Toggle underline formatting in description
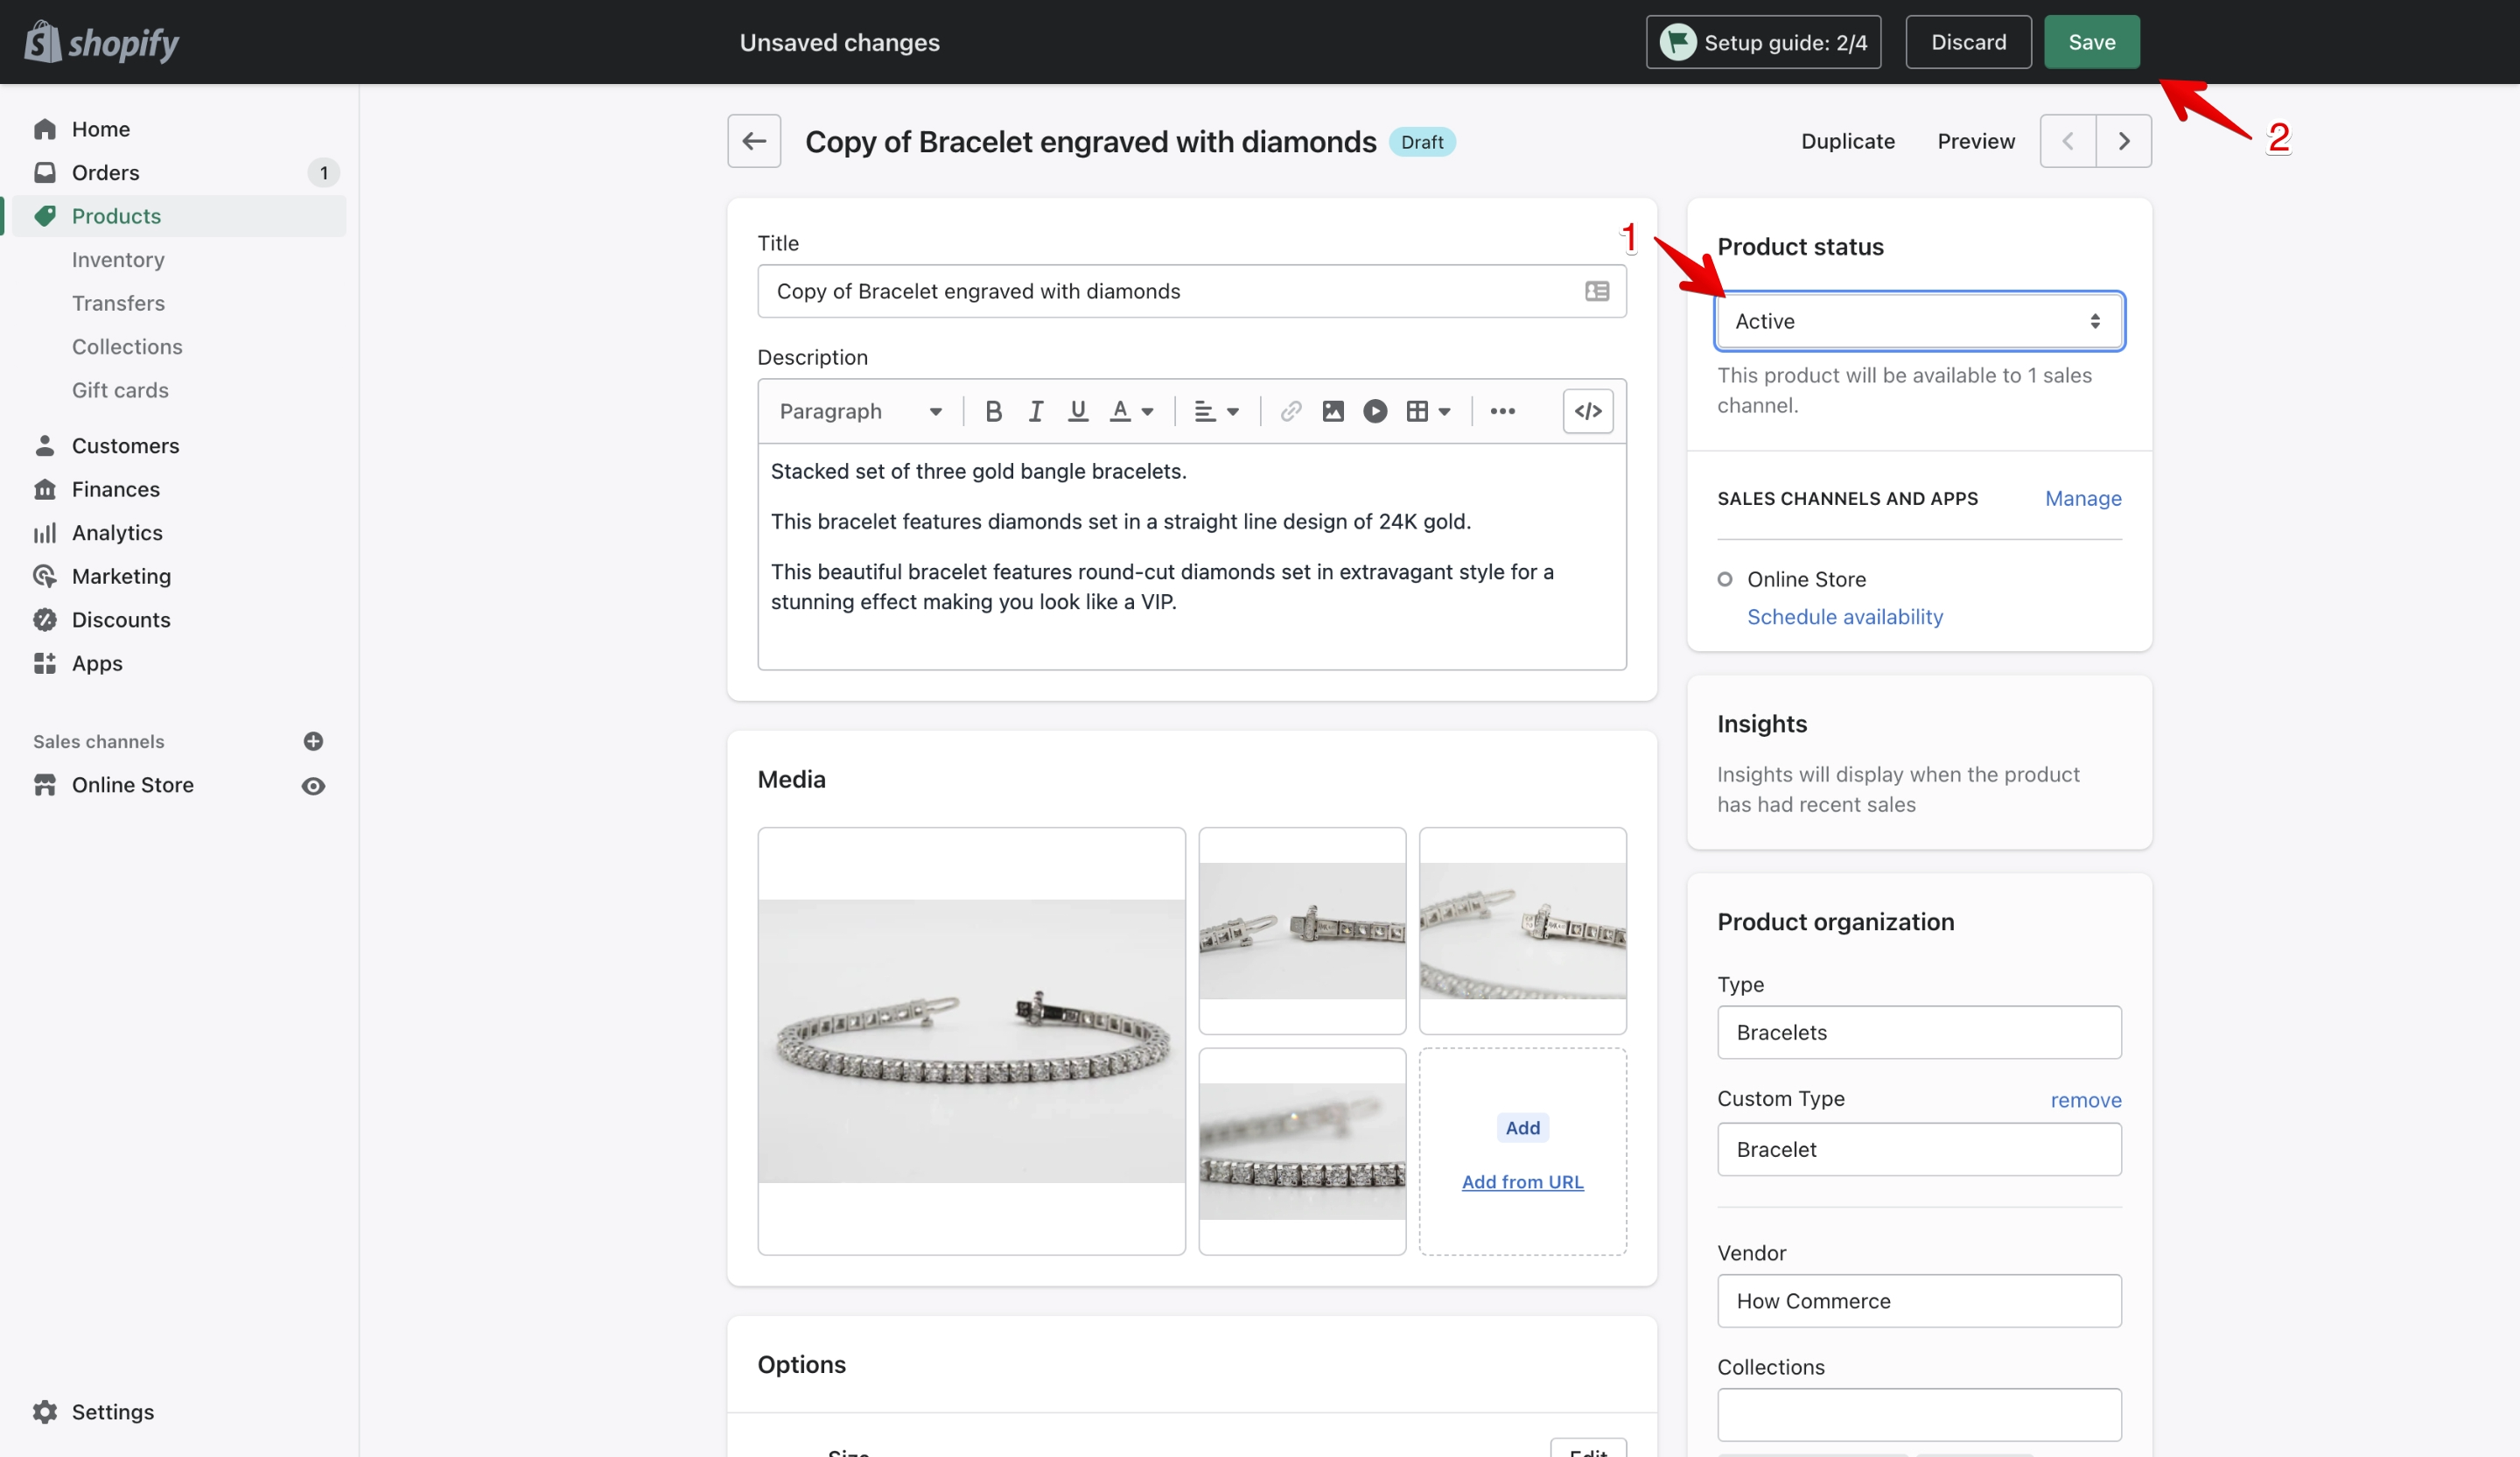The image size is (2520, 1457). pyautogui.click(x=1078, y=411)
